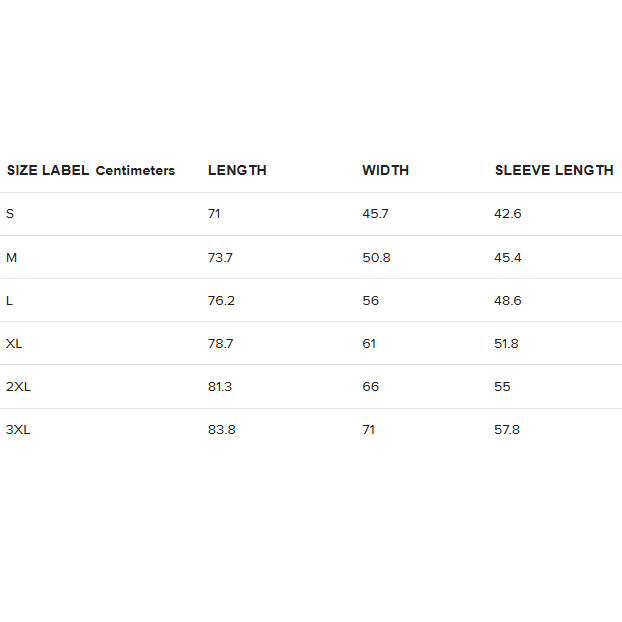The image size is (622, 622).
Task: Select the WIDTH column header
Action: tap(385, 170)
